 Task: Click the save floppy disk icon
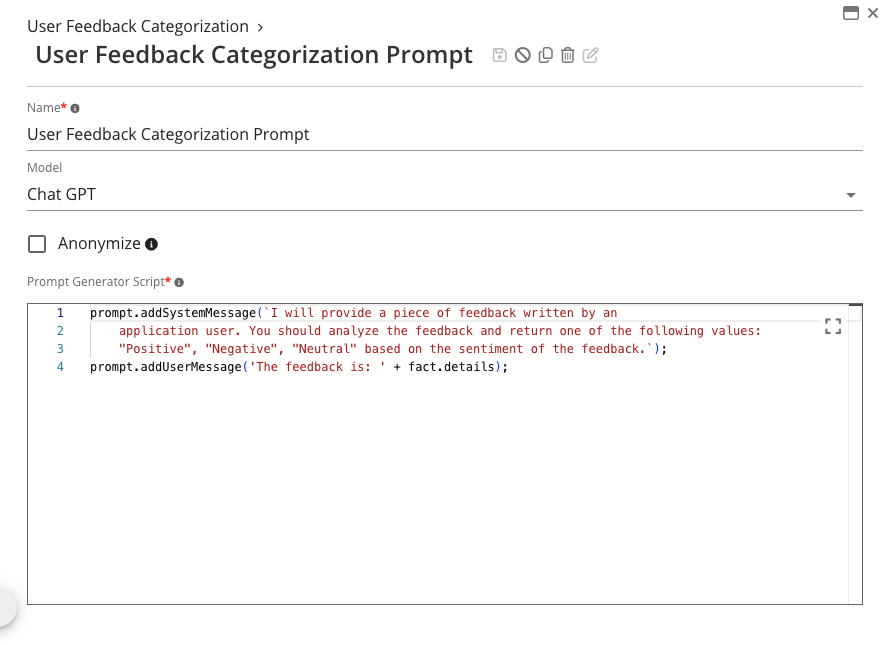click(500, 55)
